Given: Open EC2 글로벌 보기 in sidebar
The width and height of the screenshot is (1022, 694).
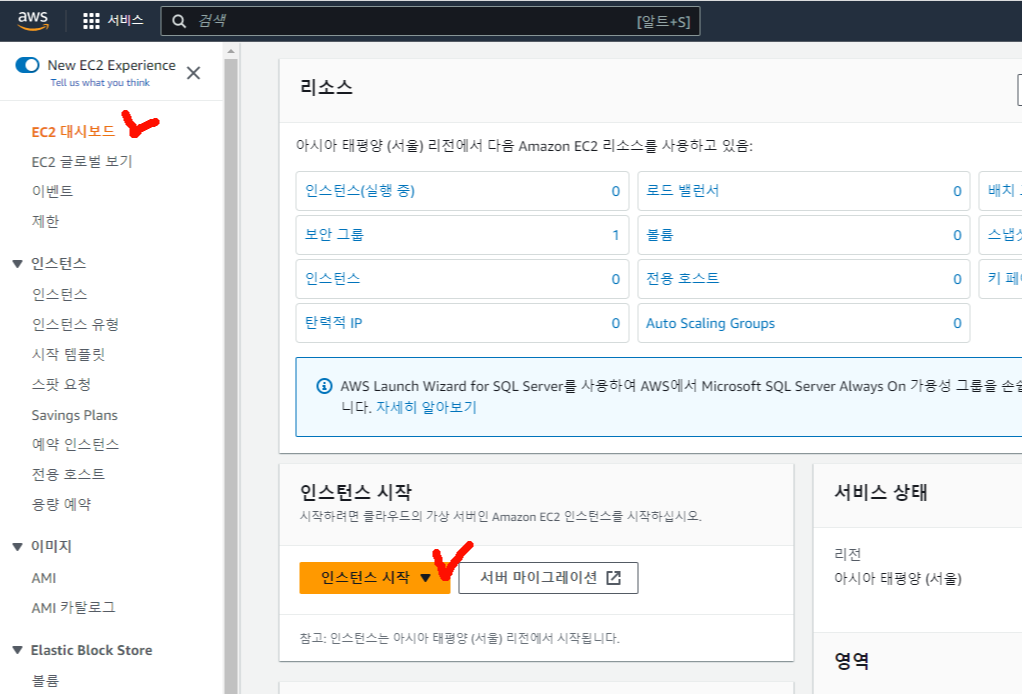Looking at the screenshot, I should click(x=82, y=162).
